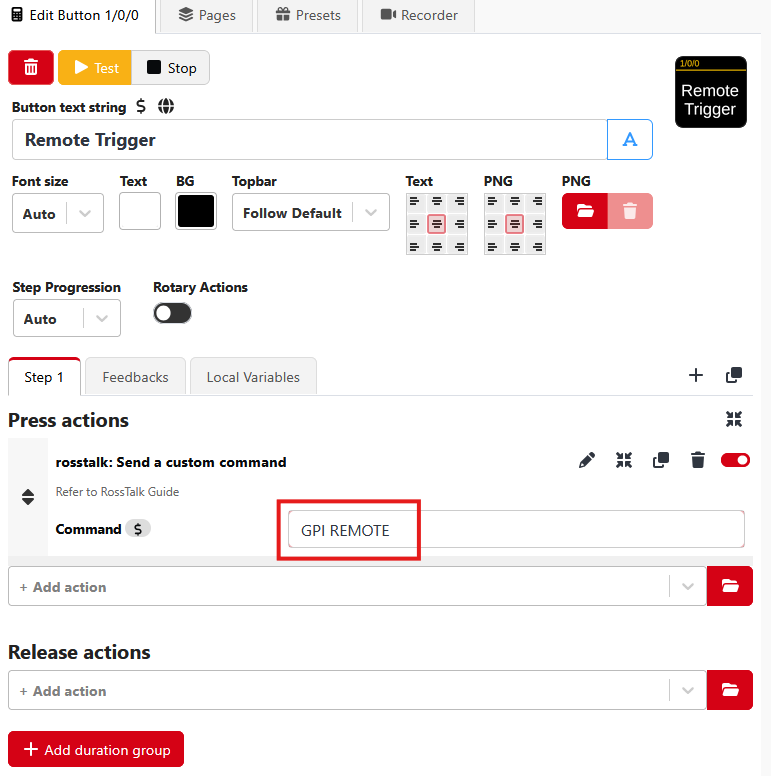Click the 'Refer to RossTalk Guide' text
This screenshot has height=776, width=771.
tap(117, 492)
